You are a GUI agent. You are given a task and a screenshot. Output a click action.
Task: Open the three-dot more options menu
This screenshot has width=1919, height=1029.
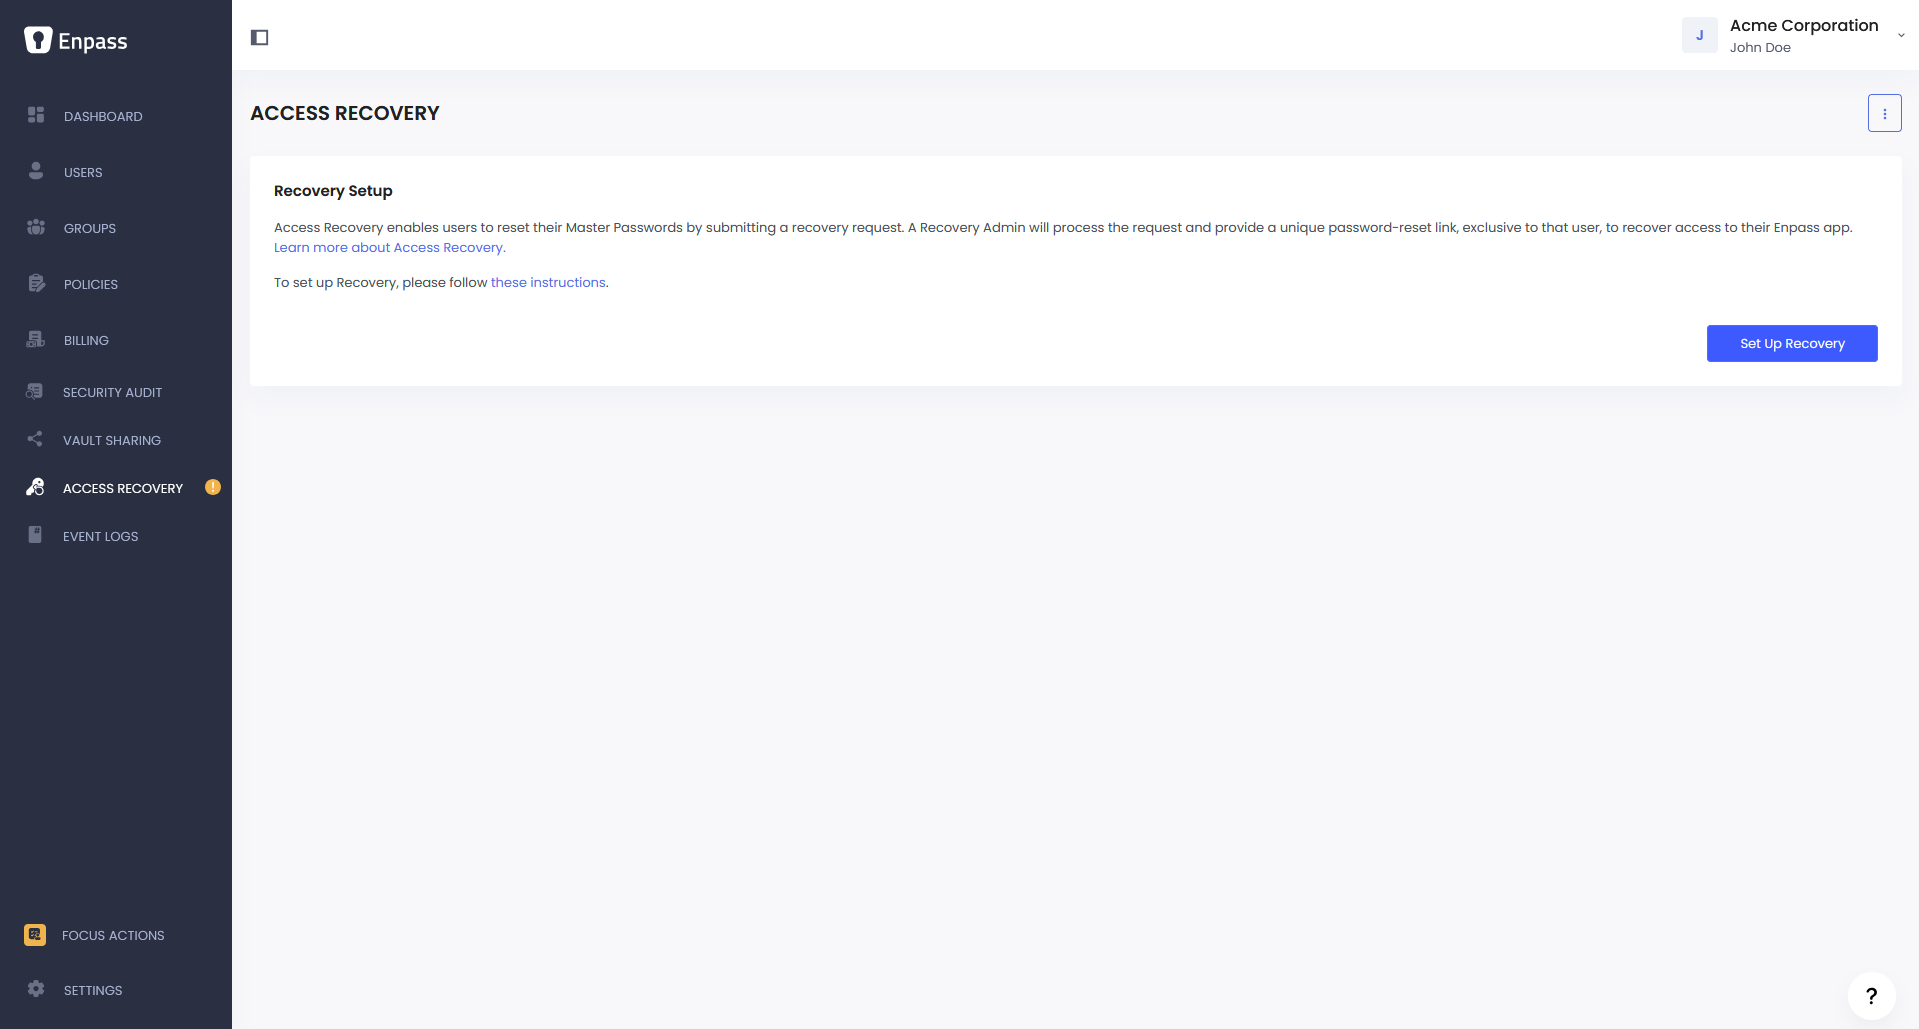pyautogui.click(x=1885, y=113)
